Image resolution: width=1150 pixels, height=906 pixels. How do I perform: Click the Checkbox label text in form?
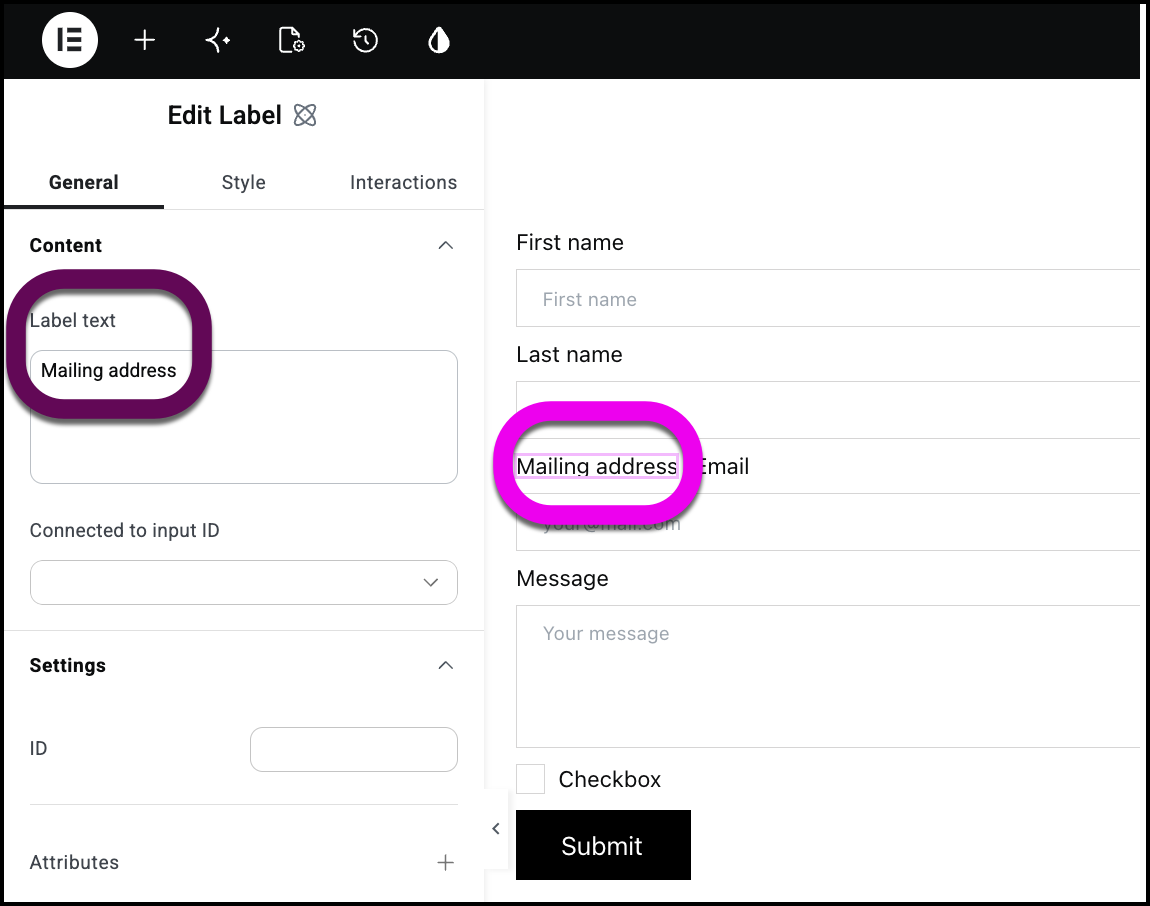(x=609, y=779)
